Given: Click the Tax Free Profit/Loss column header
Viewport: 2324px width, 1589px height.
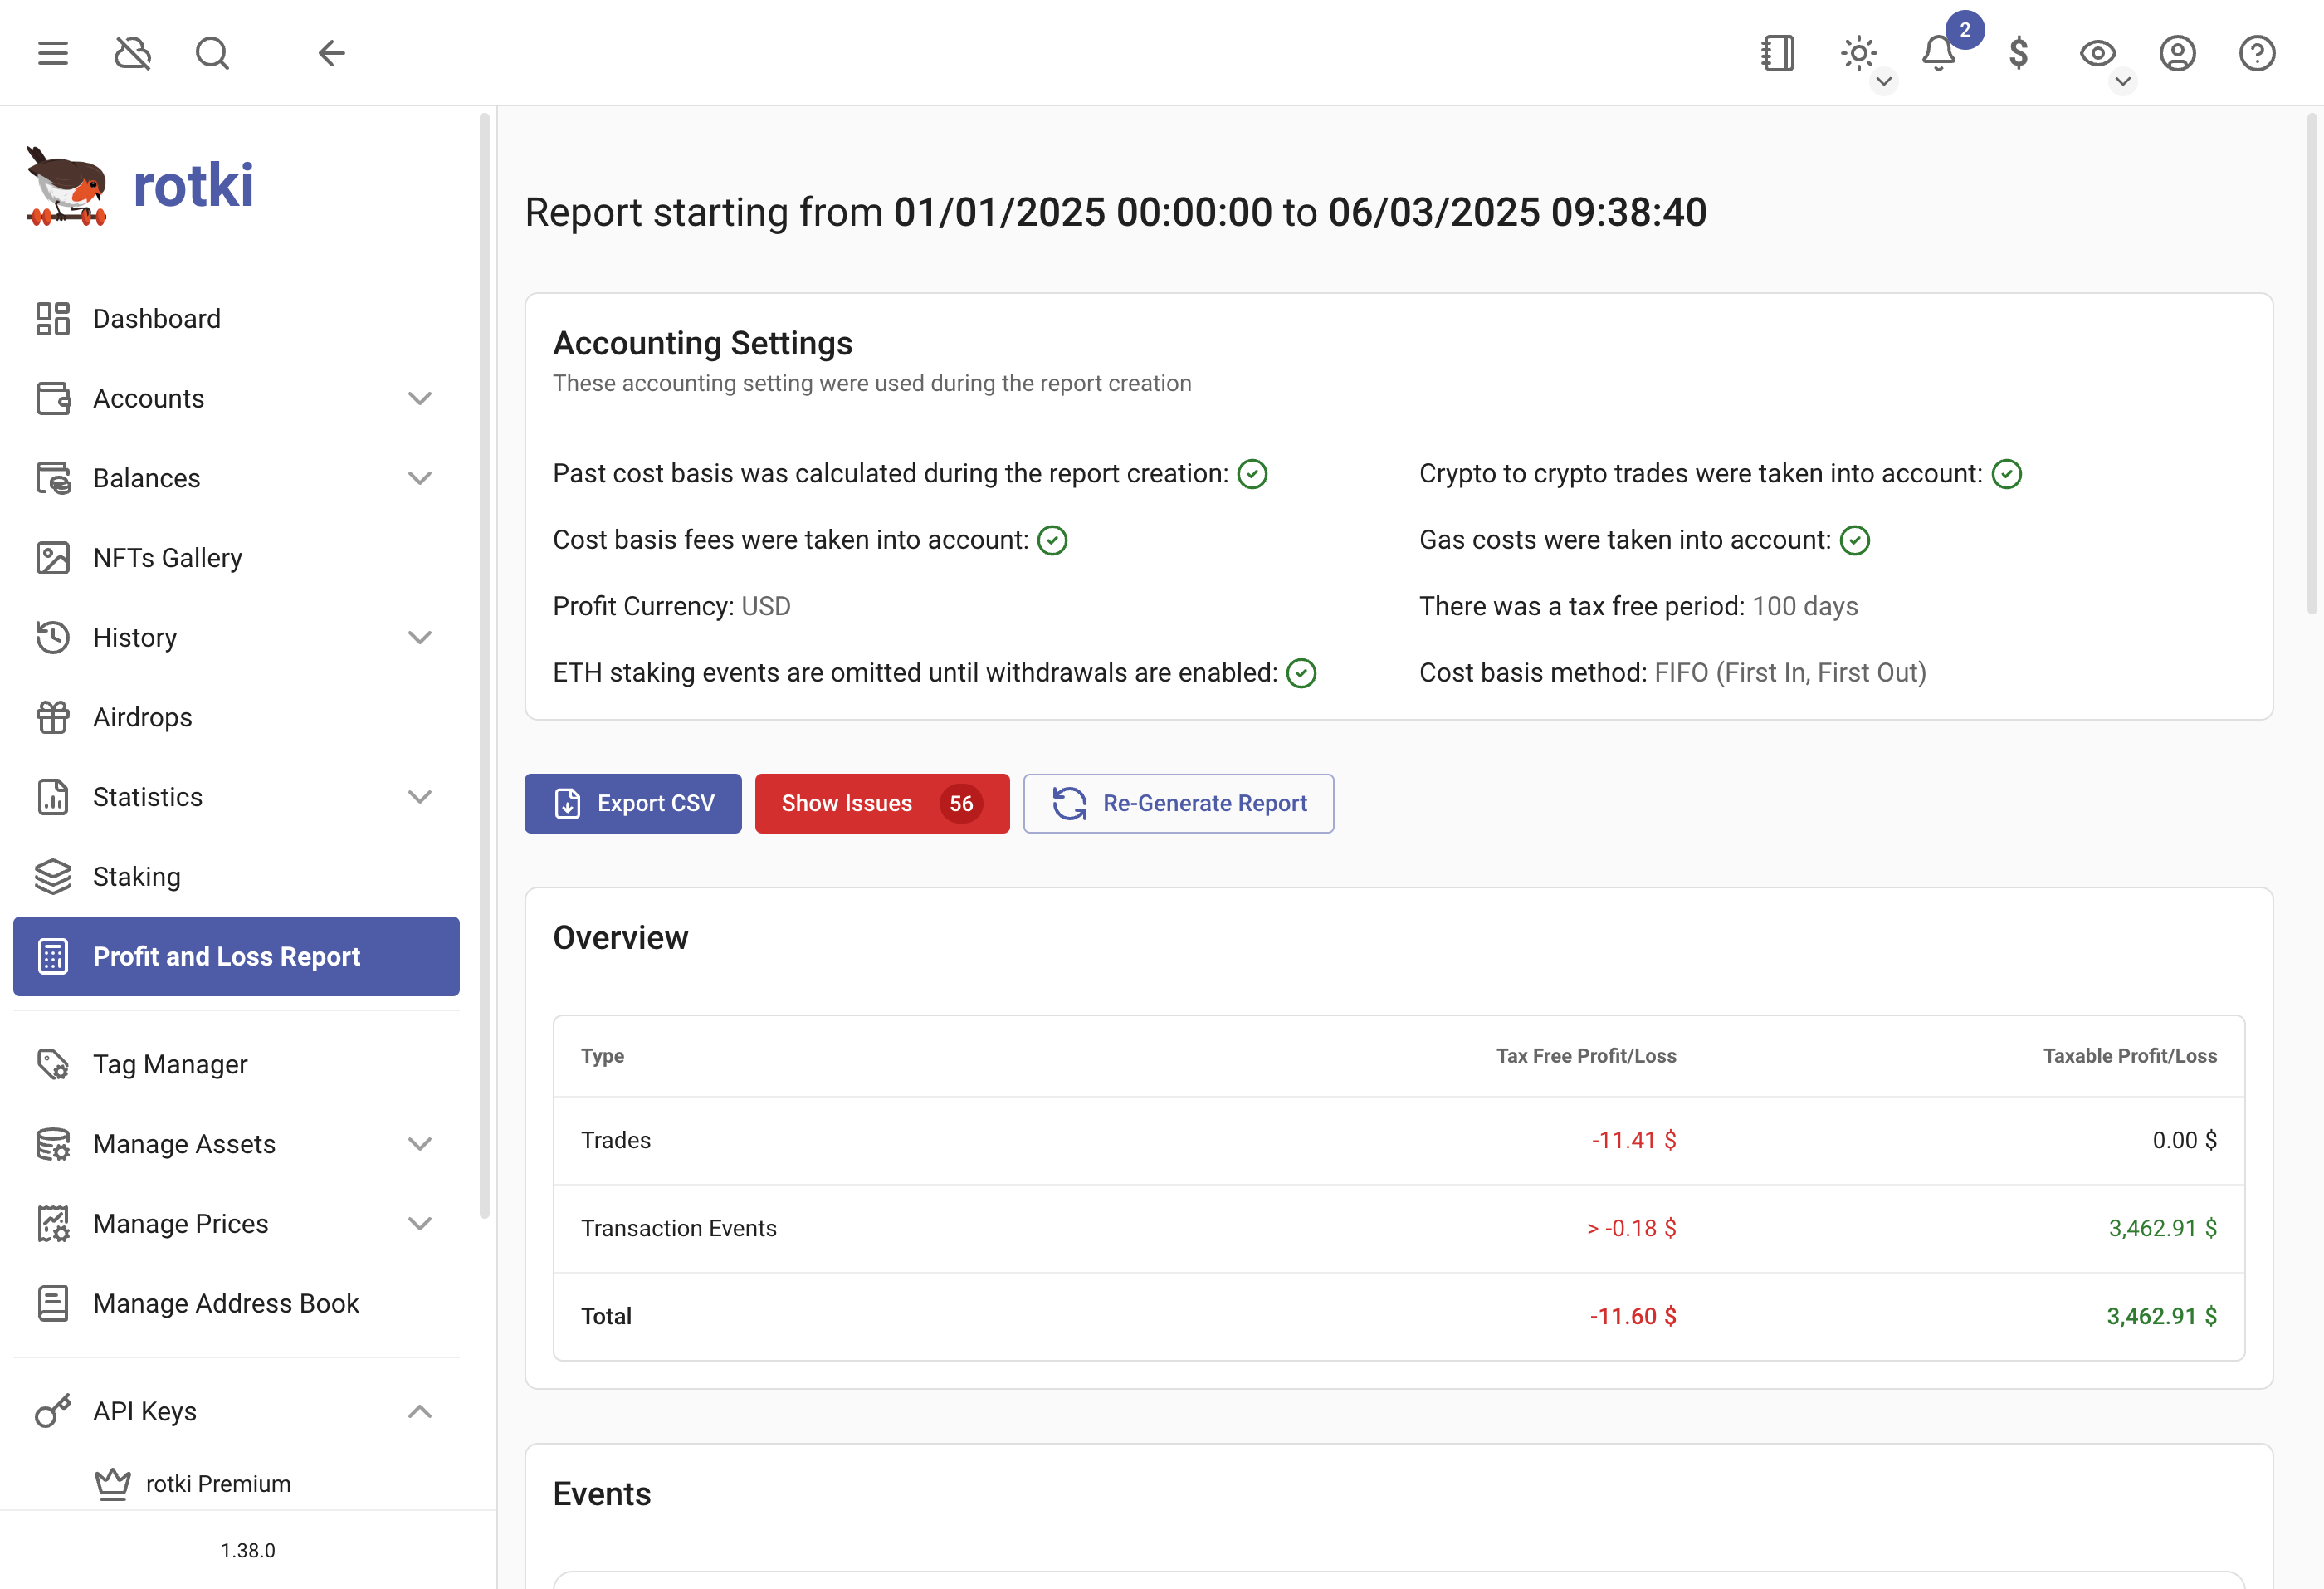Looking at the screenshot, I should click(1586, 1056).
